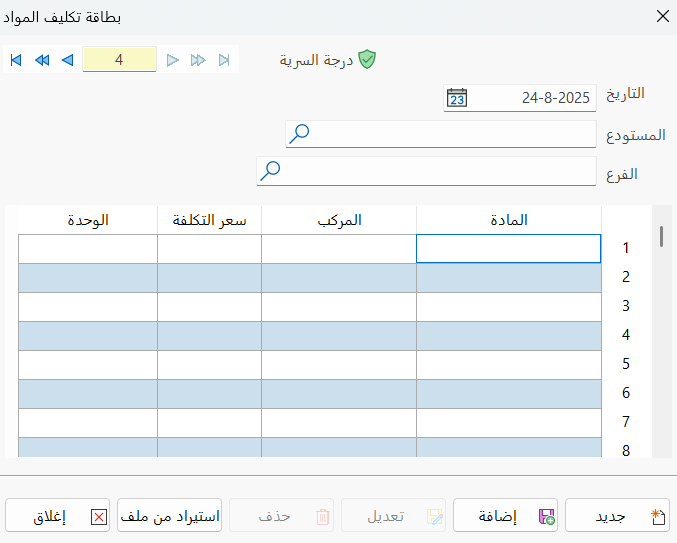This screenshot has height=543, width=677.
Task: Close the بطاقة تكليف المواد window
Action: [662, 16]
